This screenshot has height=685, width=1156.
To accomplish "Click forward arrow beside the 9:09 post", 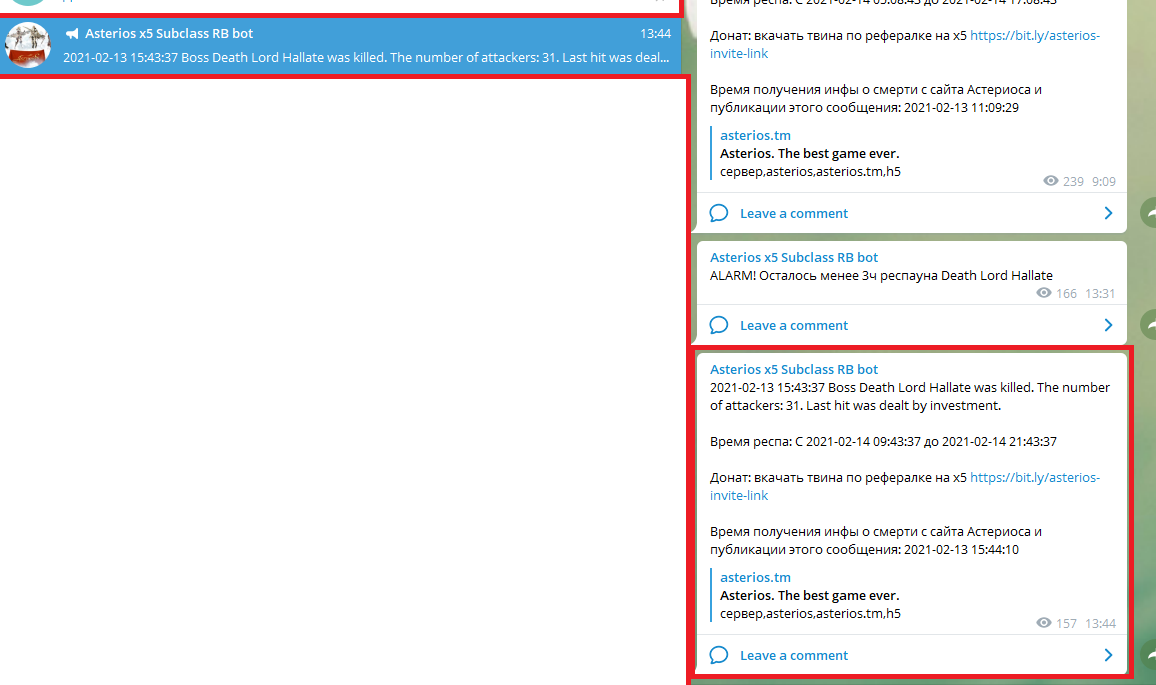I will tap(1148, 212).
